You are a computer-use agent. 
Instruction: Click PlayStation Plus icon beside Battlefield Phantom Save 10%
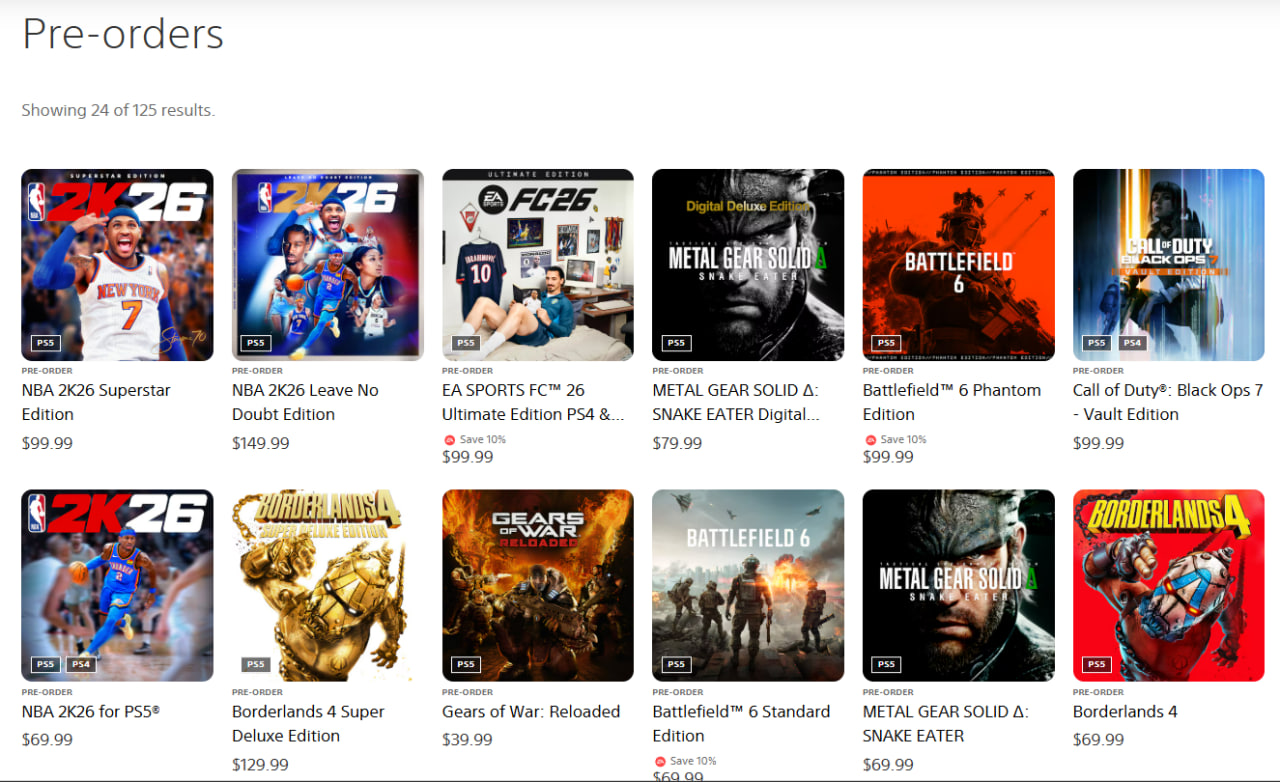click(x=870, y=440)
